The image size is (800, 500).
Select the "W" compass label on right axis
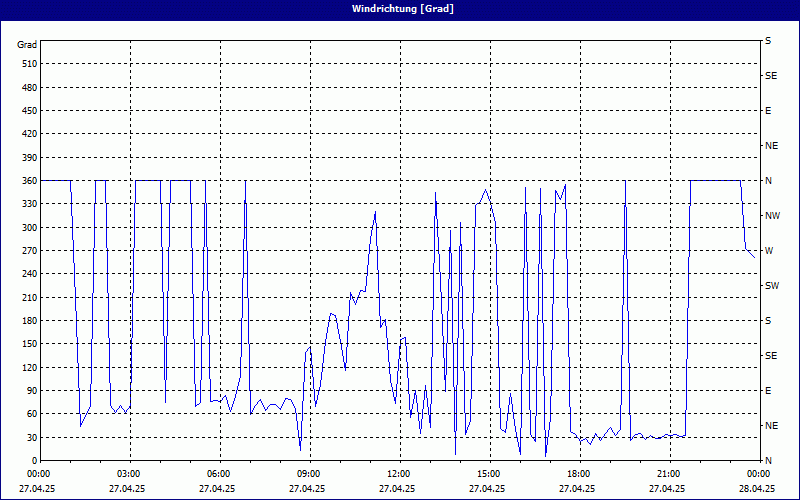[769, 250]
